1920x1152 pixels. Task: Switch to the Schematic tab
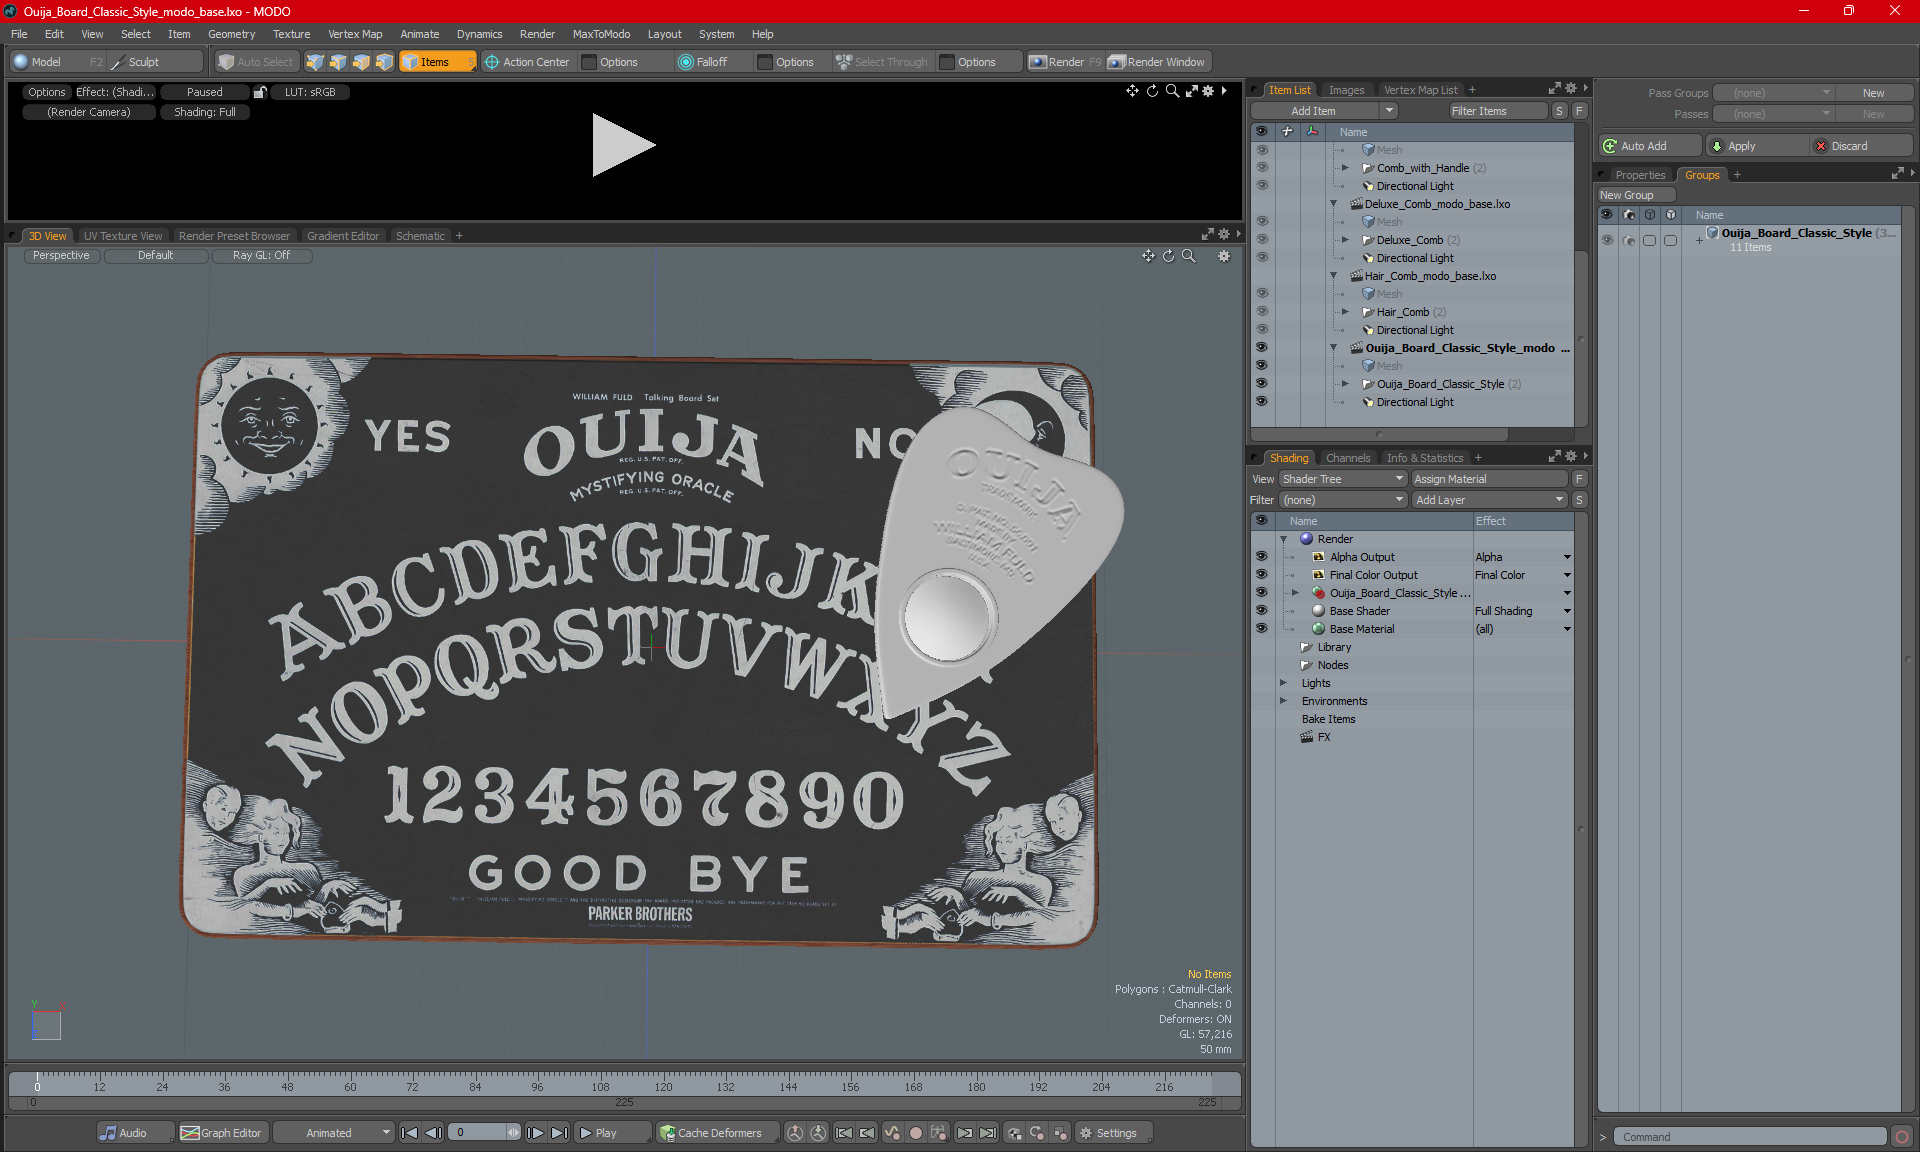click(x=420, y=236)
